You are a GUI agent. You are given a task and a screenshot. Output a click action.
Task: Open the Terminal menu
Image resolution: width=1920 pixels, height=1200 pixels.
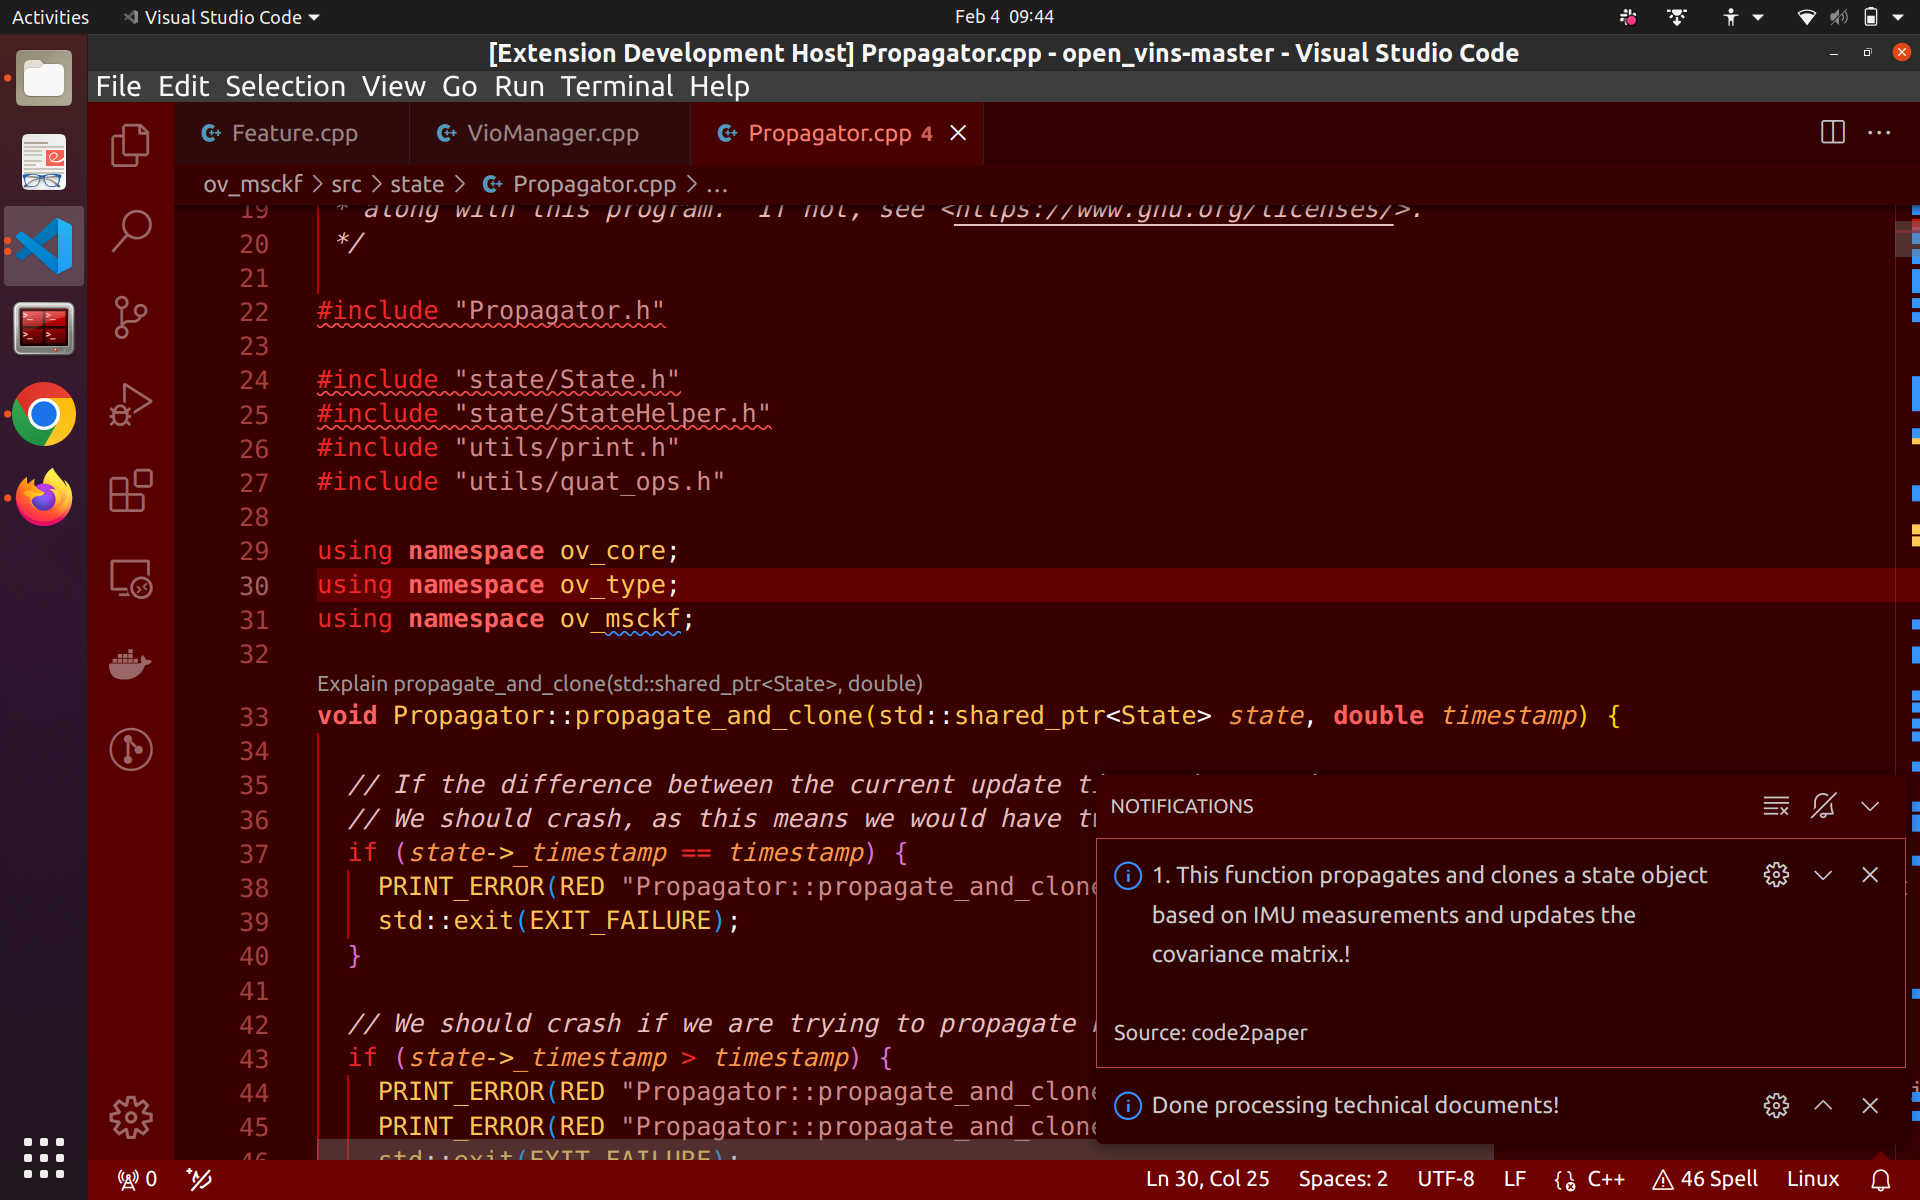click(616, 87)
